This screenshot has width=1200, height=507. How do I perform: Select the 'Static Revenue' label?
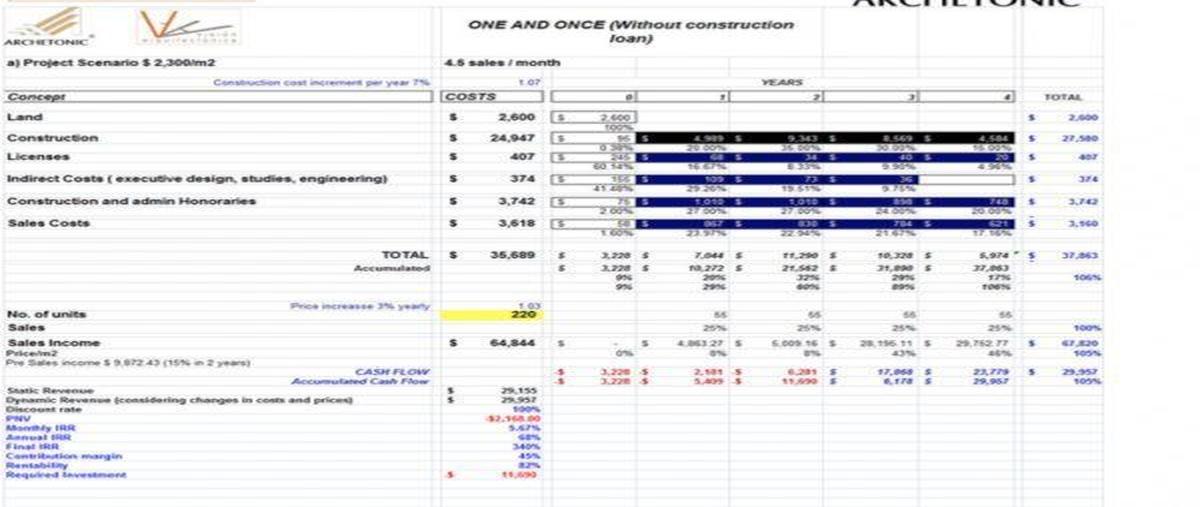(x=50, y=390)
